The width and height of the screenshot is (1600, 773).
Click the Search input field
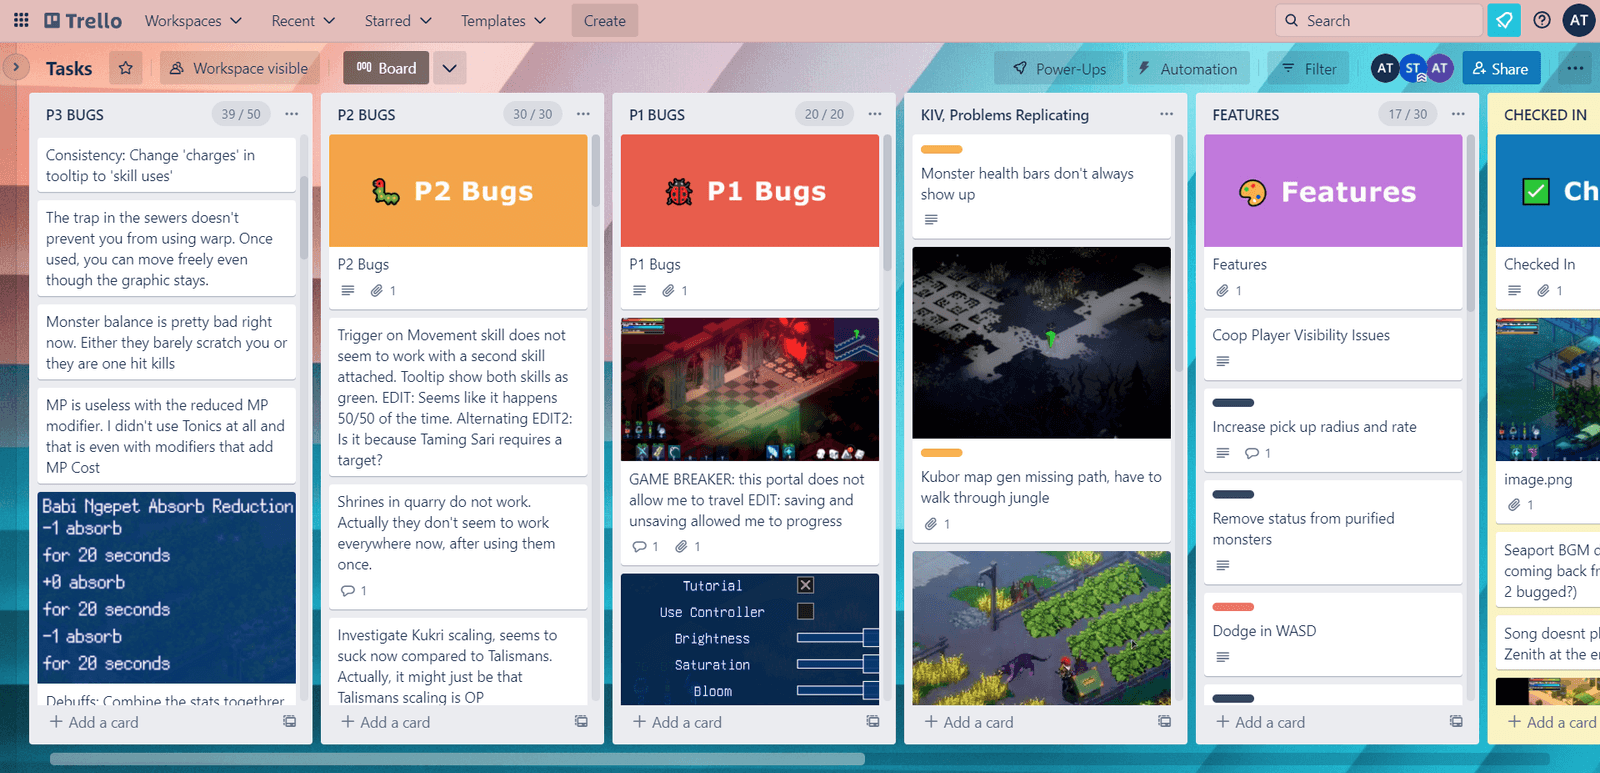coord(1379,20)
